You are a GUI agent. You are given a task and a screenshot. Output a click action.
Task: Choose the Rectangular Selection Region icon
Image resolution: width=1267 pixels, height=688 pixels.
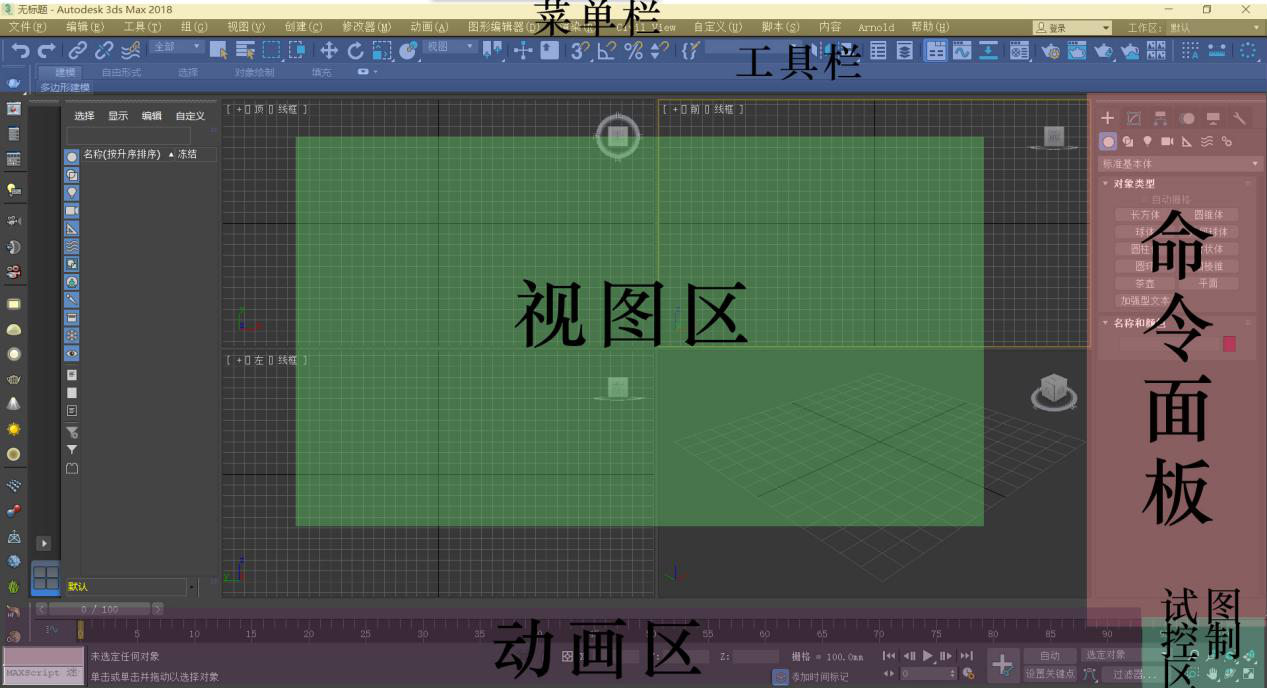point(271,50)
